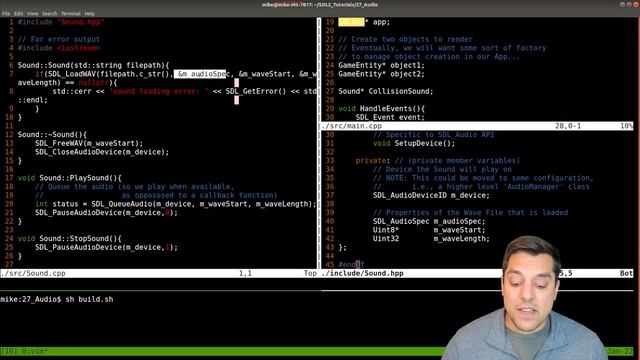The height and width of the screenshot is (360, 640).
Task: Click the SDL_PauseAudioDevice(m_device,1) line
Action: point(107,247)
